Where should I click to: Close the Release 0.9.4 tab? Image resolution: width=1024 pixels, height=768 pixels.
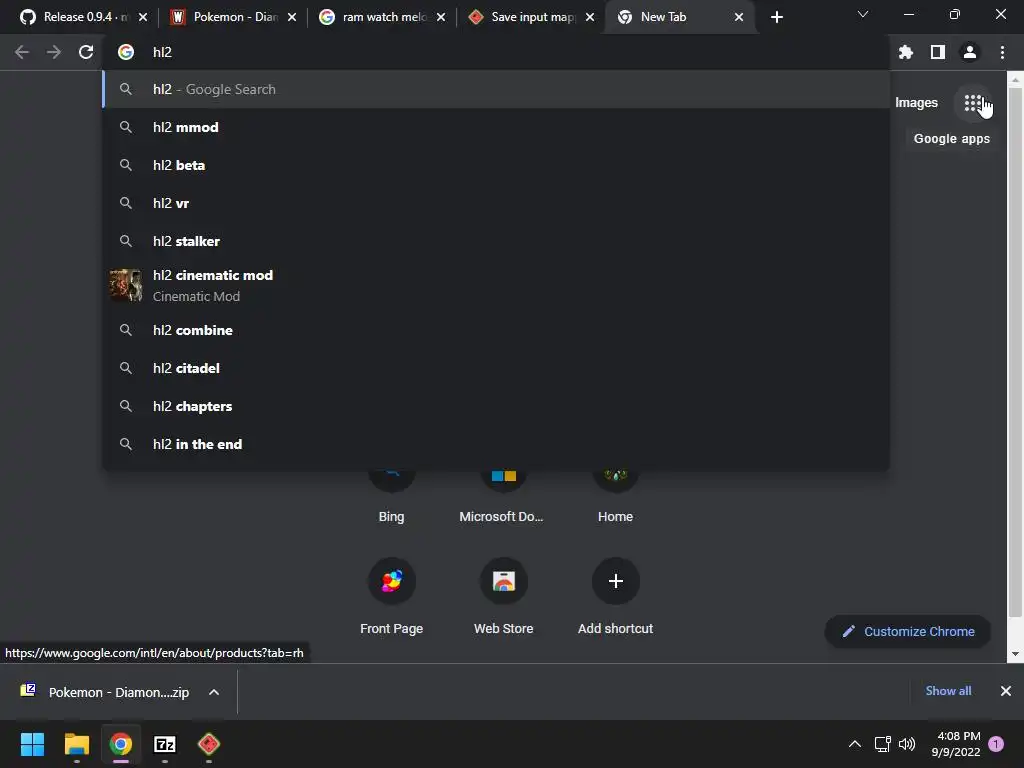pos(143,17)
